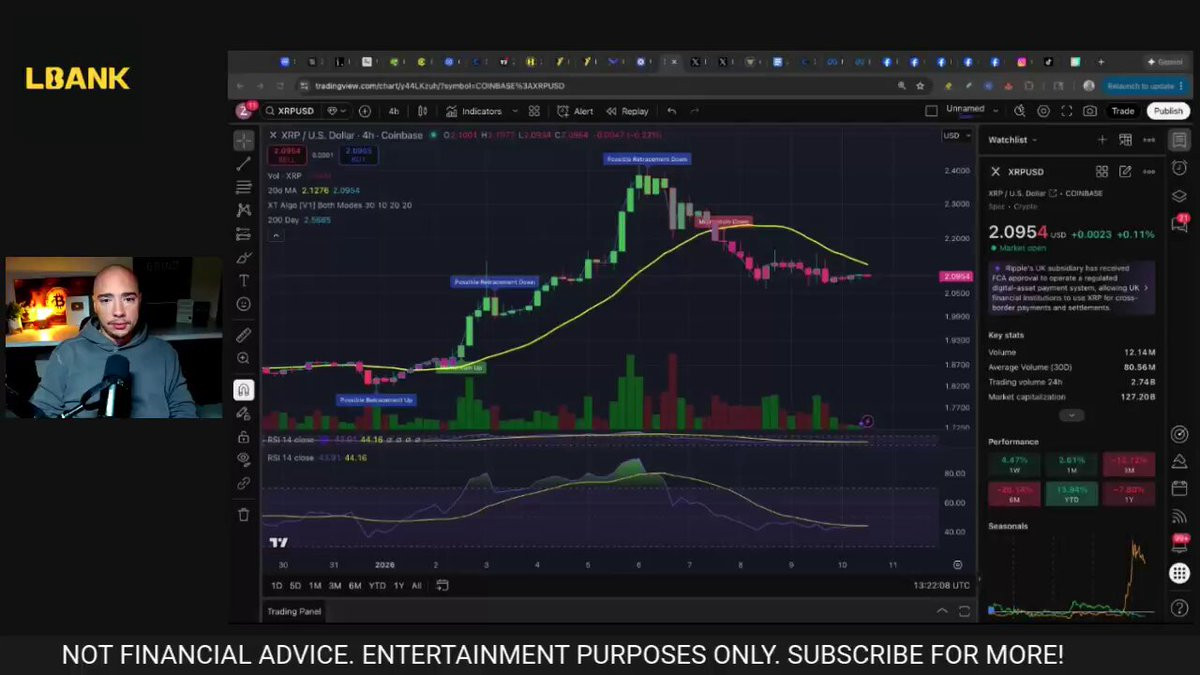Click the trash remove objects icon
Image resolution: width=1200 pixels, height=675 pixels.
tap(243, 515)
